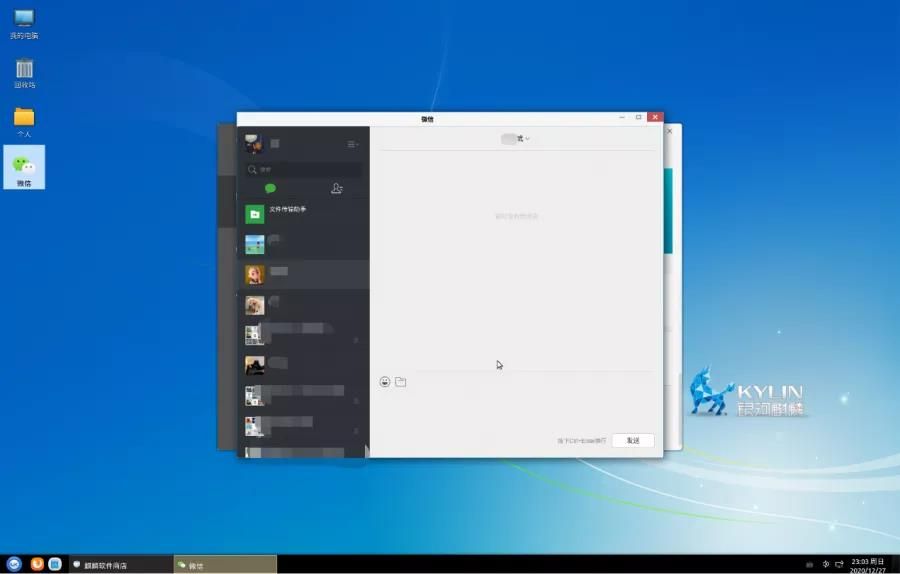Open the Recycle Bin desktop icon
The width and height of the screenshot is (900, 574).
pyautogui.click(x=24, y=72)
